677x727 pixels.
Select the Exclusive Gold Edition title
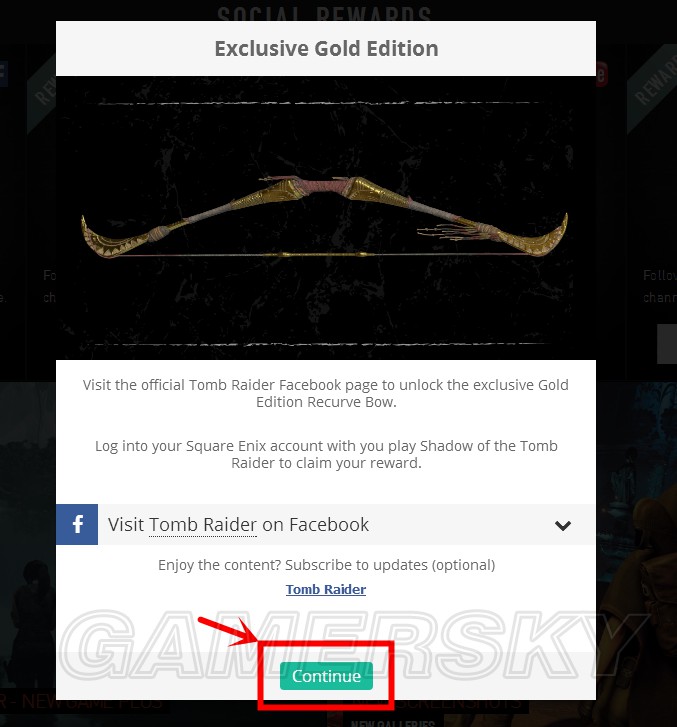click(x=326, y=48)
